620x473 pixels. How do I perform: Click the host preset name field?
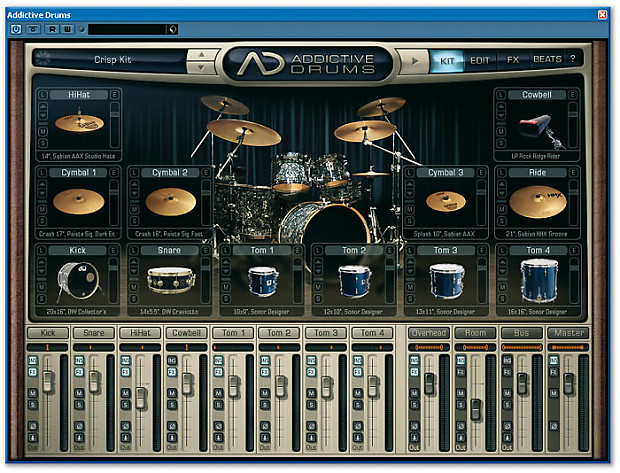coord(127,29)
